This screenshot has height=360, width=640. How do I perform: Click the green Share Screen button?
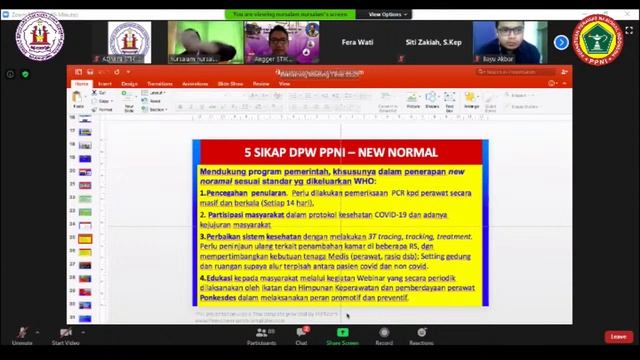pyautogui.click(x=342, y=336)
